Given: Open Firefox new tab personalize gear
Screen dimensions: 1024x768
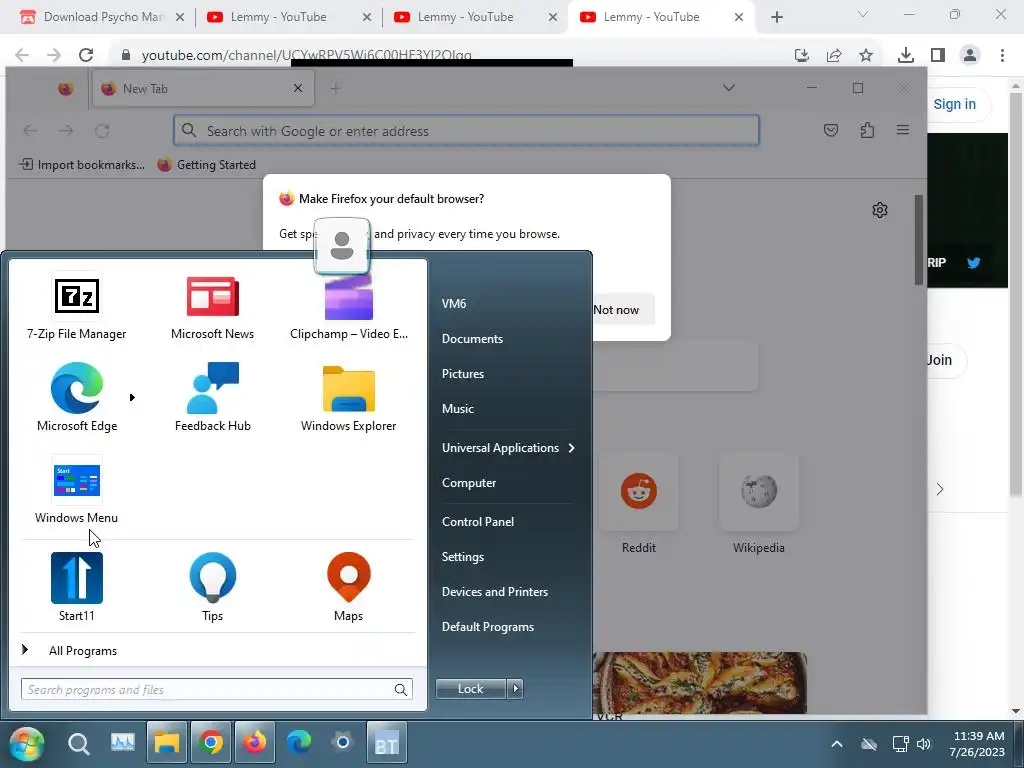Looking at the screenshot, I should (x=880, y=210).
